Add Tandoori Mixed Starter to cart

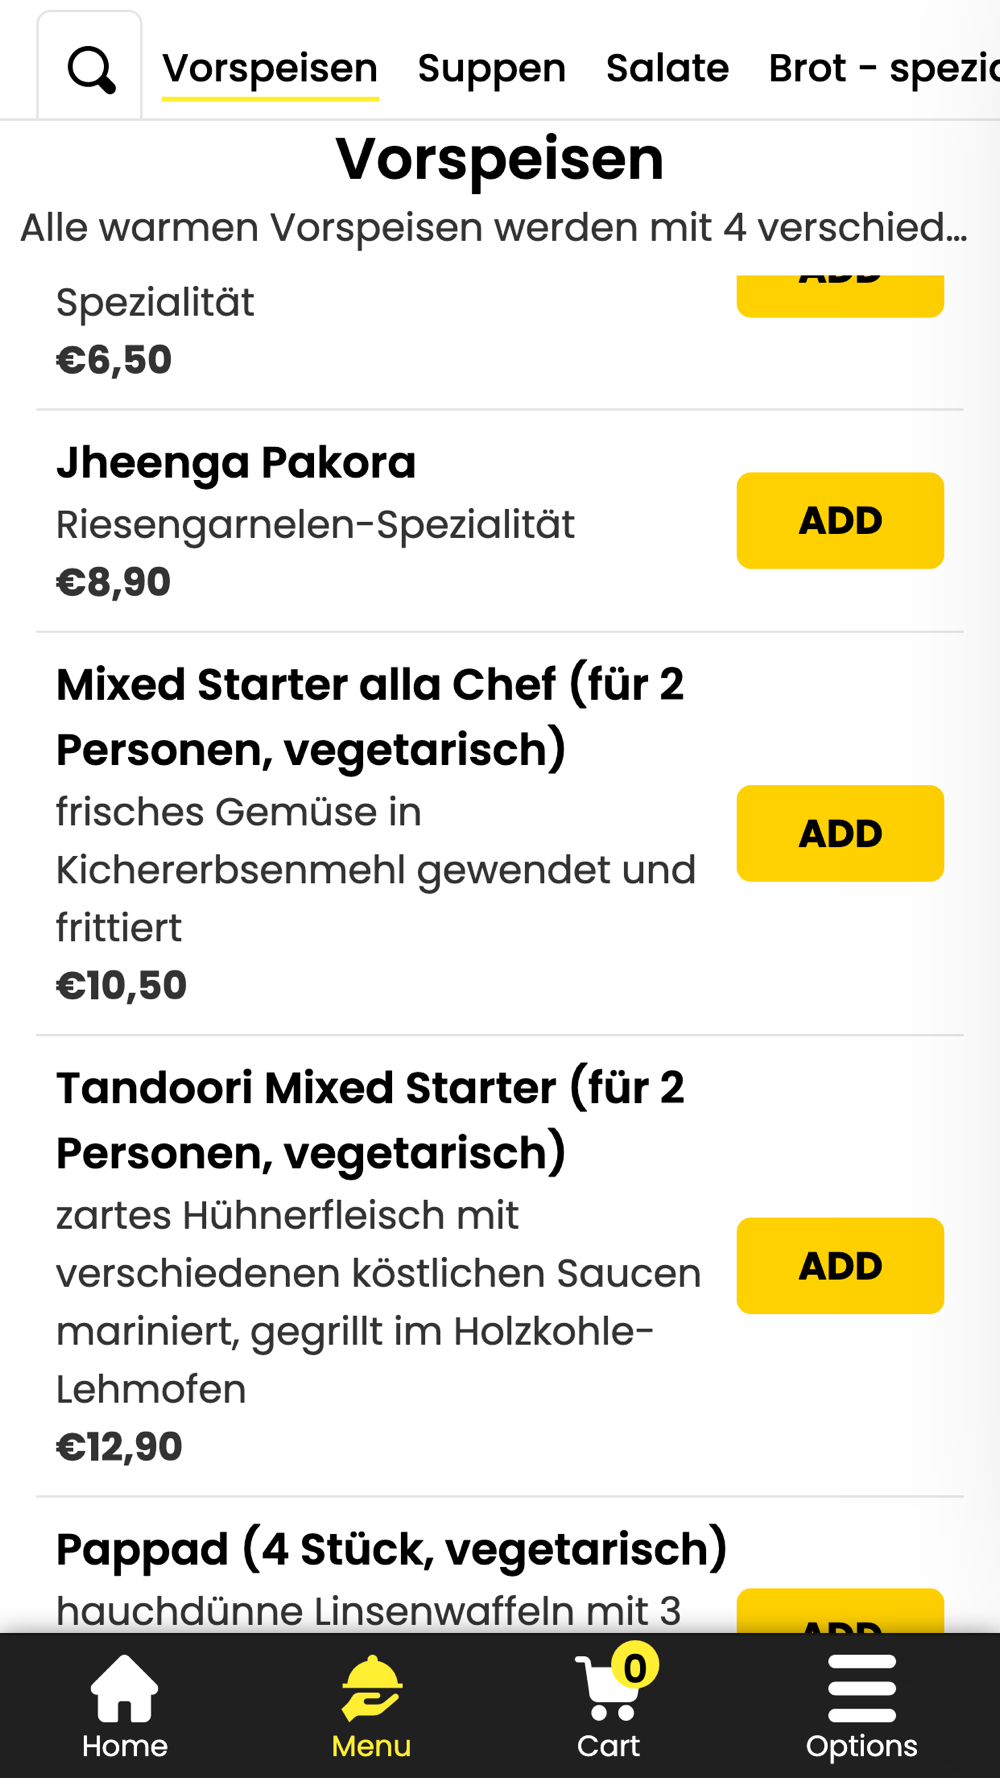click(840, 1265)
